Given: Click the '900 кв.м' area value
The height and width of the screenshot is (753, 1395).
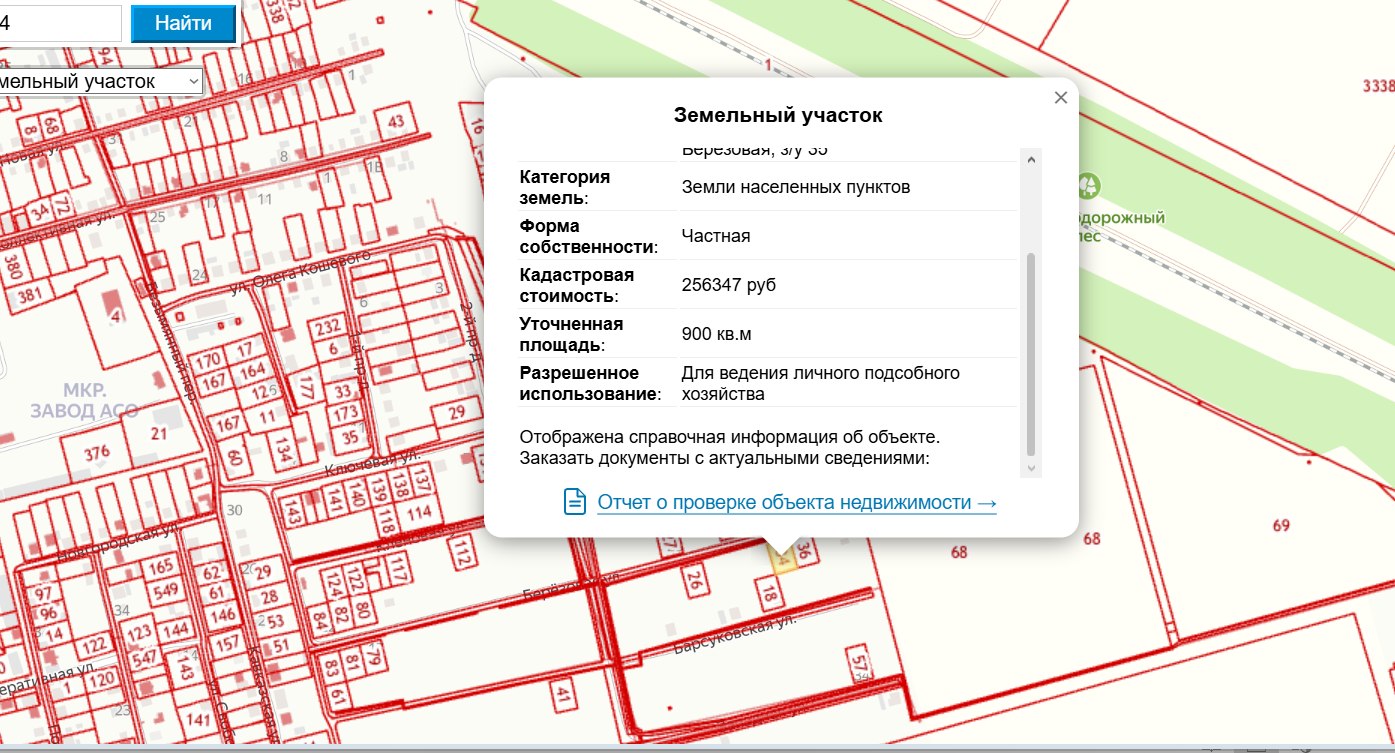Looking at the screenshot, I should click(716, 334).
